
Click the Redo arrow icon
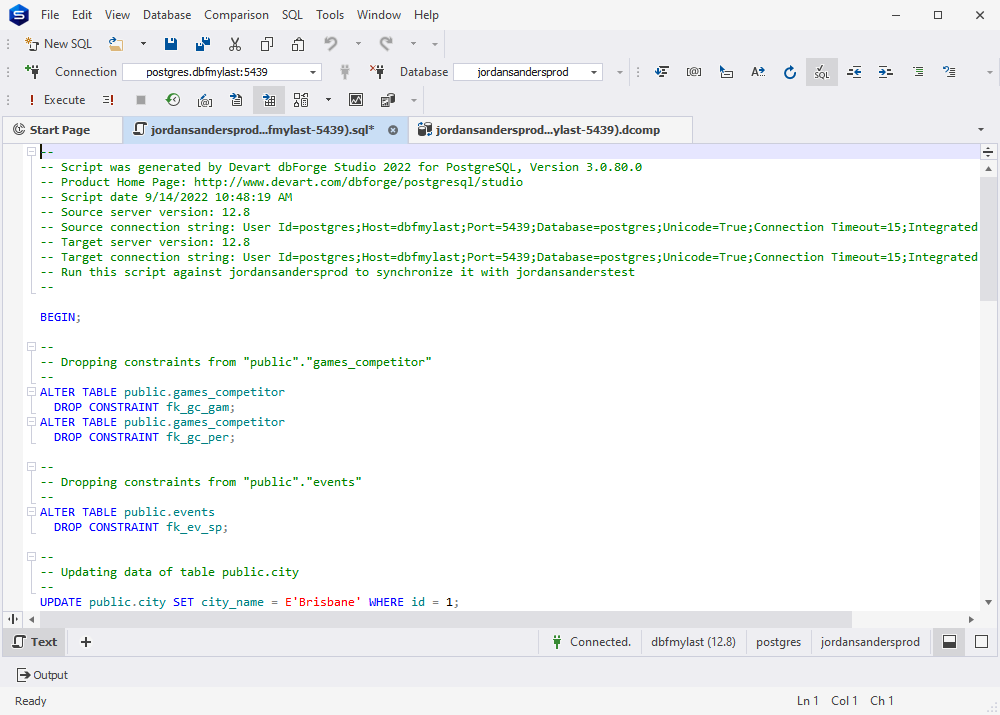coord(386,44)
